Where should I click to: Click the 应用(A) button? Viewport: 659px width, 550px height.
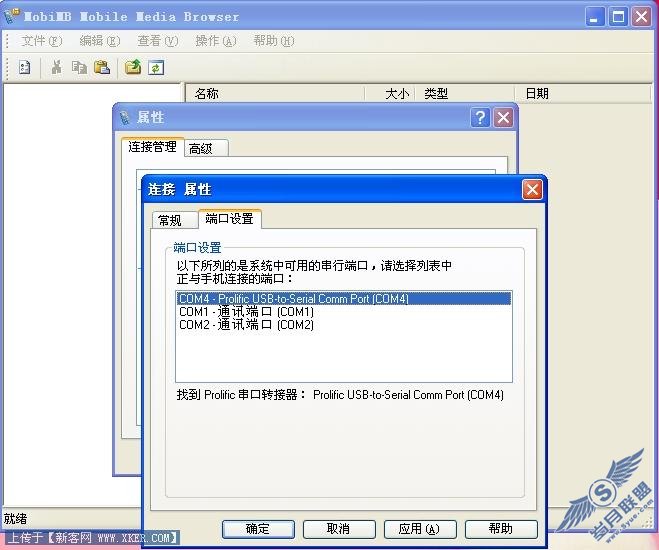coord(420,529)
